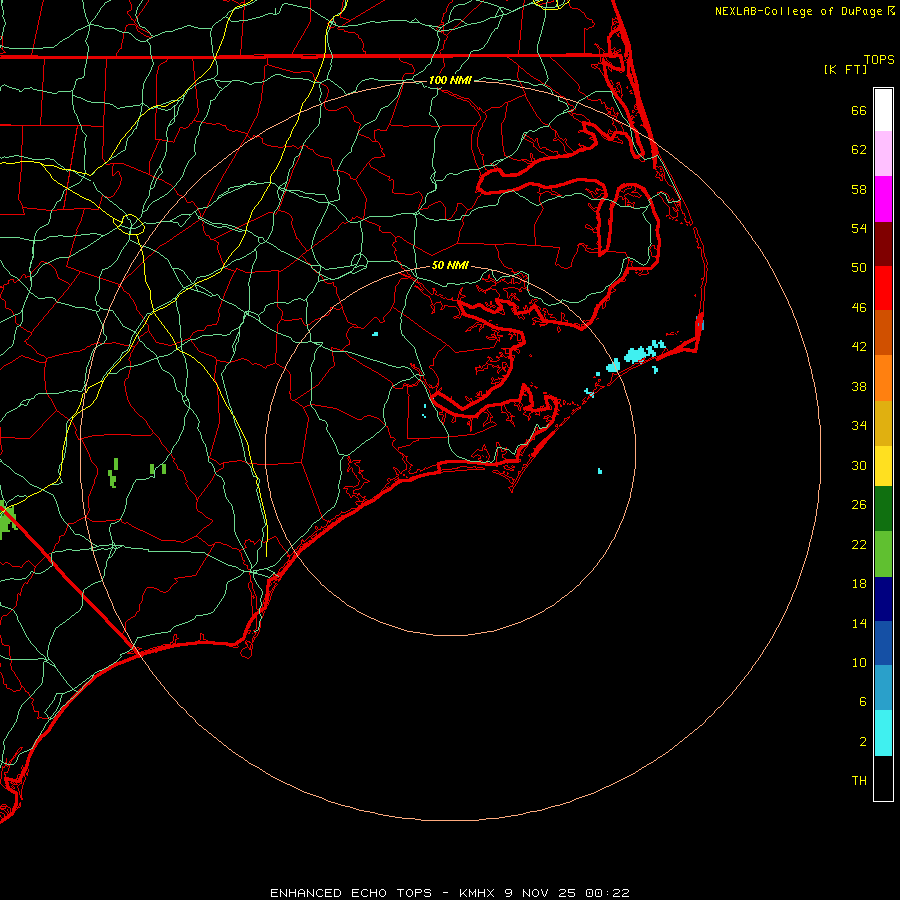Viewport: 900px width, 900px height.
Task: Click the dark orange 42 kft swatch
Action: 883,332
